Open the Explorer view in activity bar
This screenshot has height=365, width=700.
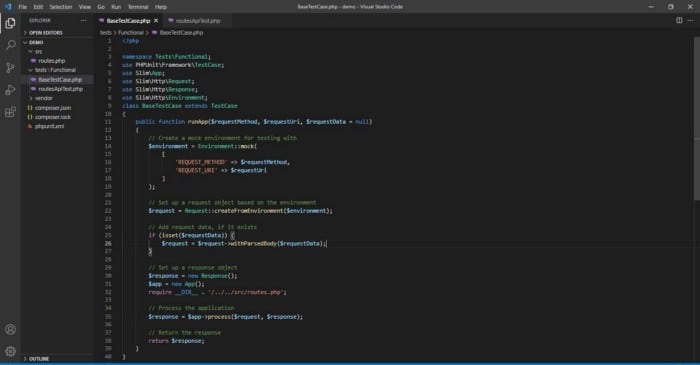pos(10,23)
